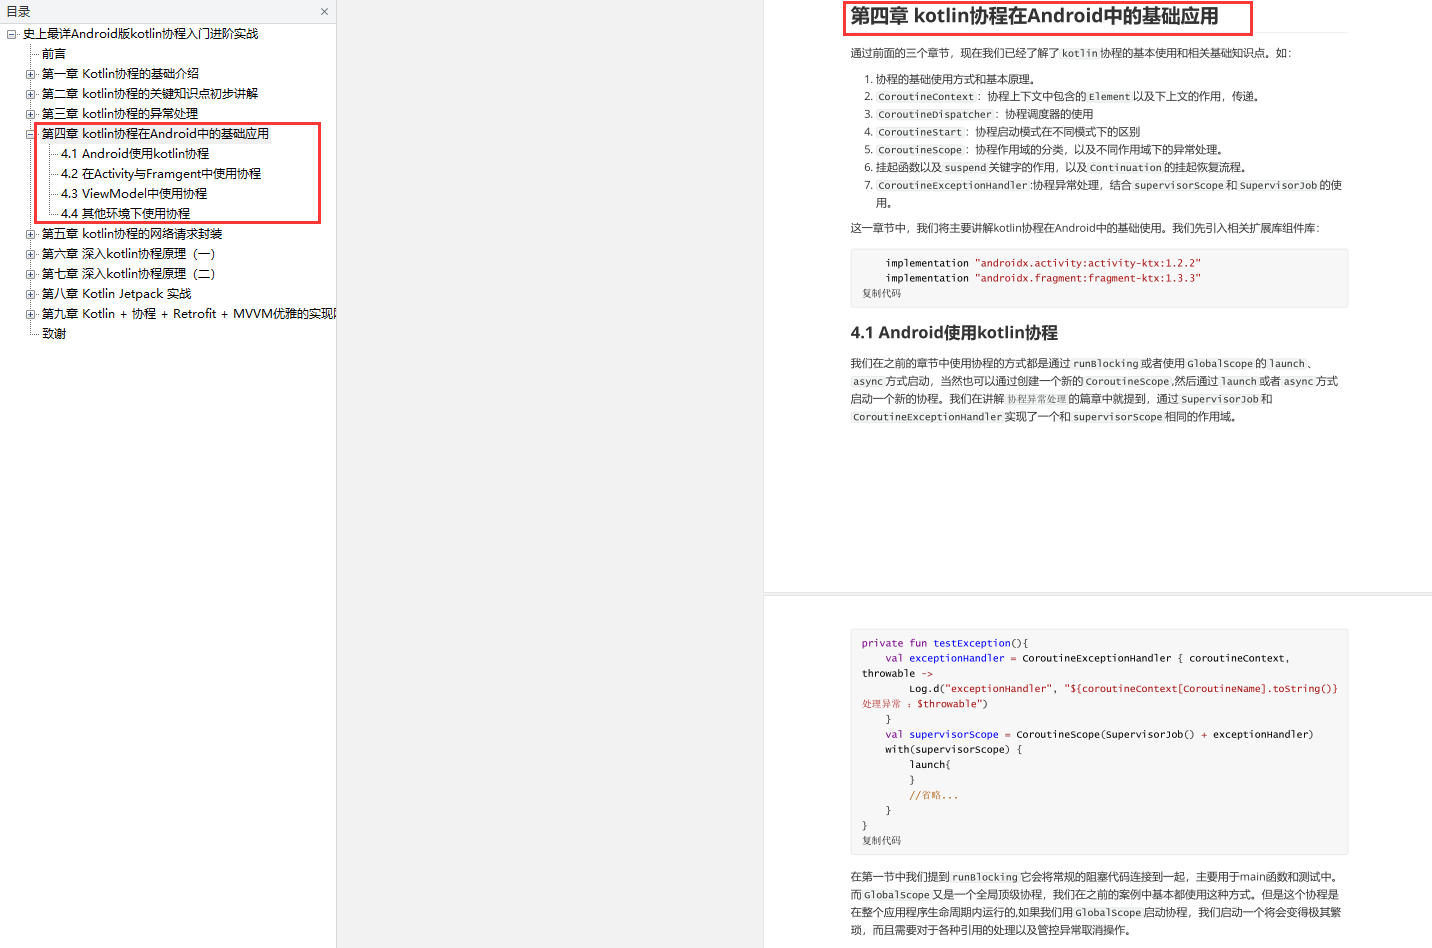Screen dimensions: 1432x948
Task: Click the val exceptionHandler = CoroutineExceptionHandler code line
Action: coord(1087,659)
